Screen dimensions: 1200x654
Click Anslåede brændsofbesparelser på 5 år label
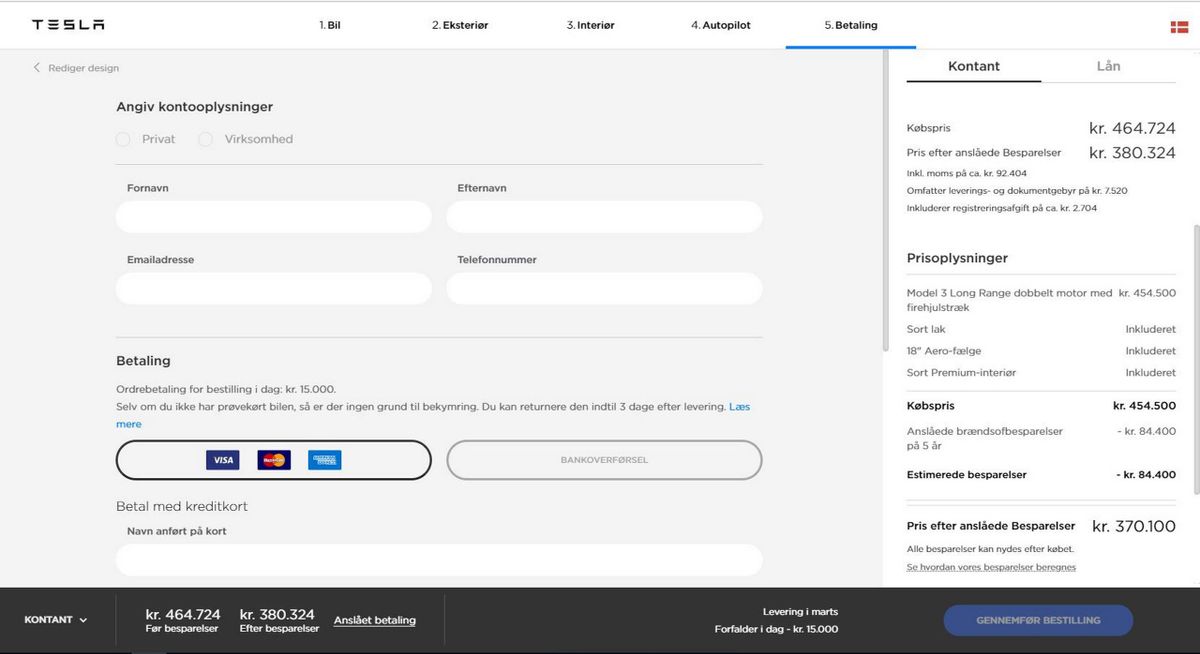[x=985, y=438]
